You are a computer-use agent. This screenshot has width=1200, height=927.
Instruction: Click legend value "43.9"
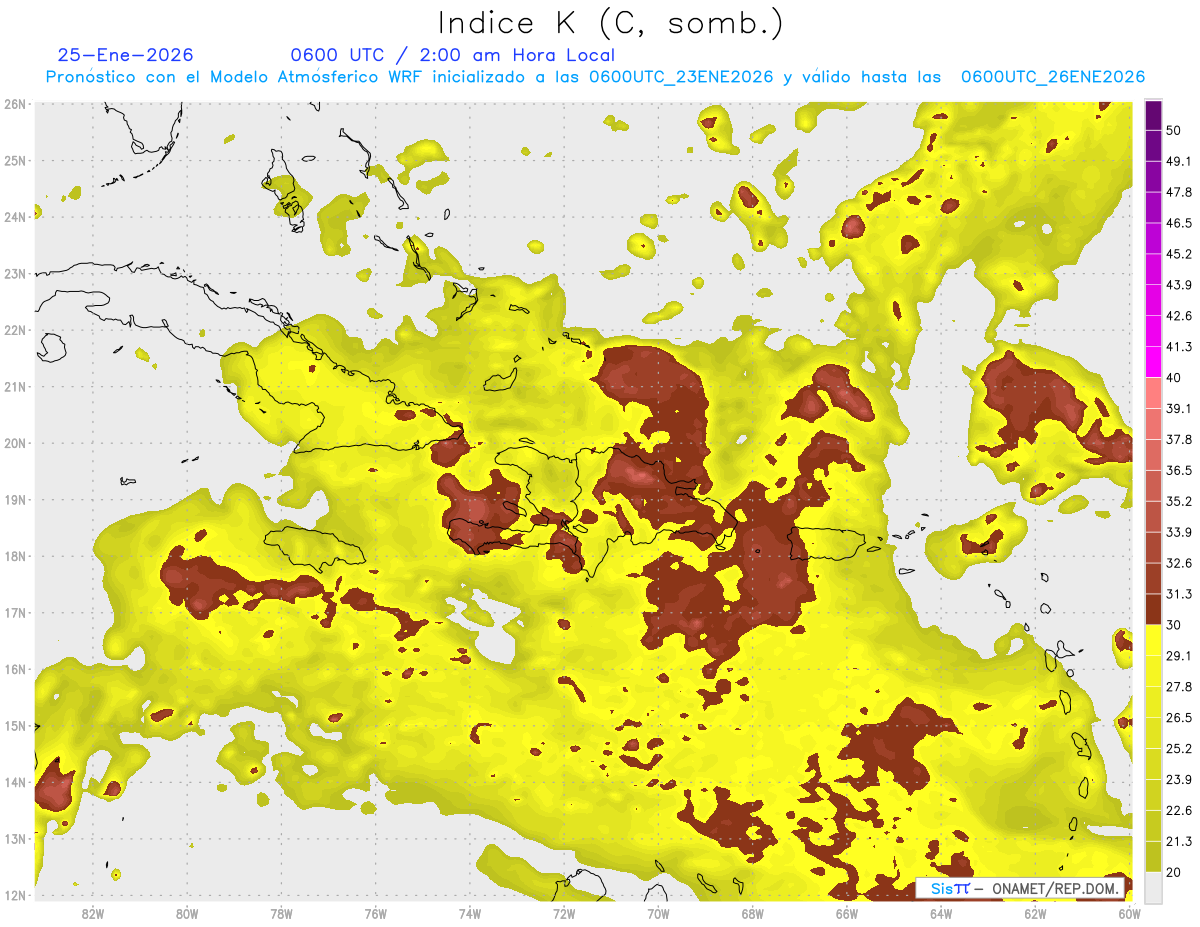click(x=1179, y=285)
